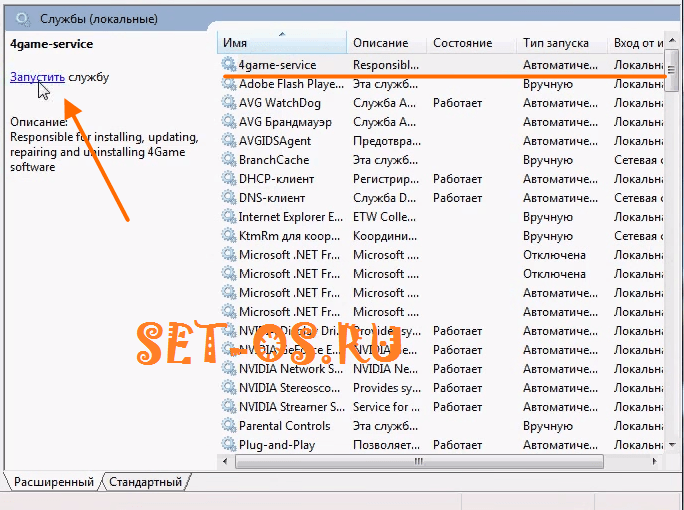Sort by the Состояние column header
The image size is (684, 510).
pyautogui.click(x=472, y=42)
